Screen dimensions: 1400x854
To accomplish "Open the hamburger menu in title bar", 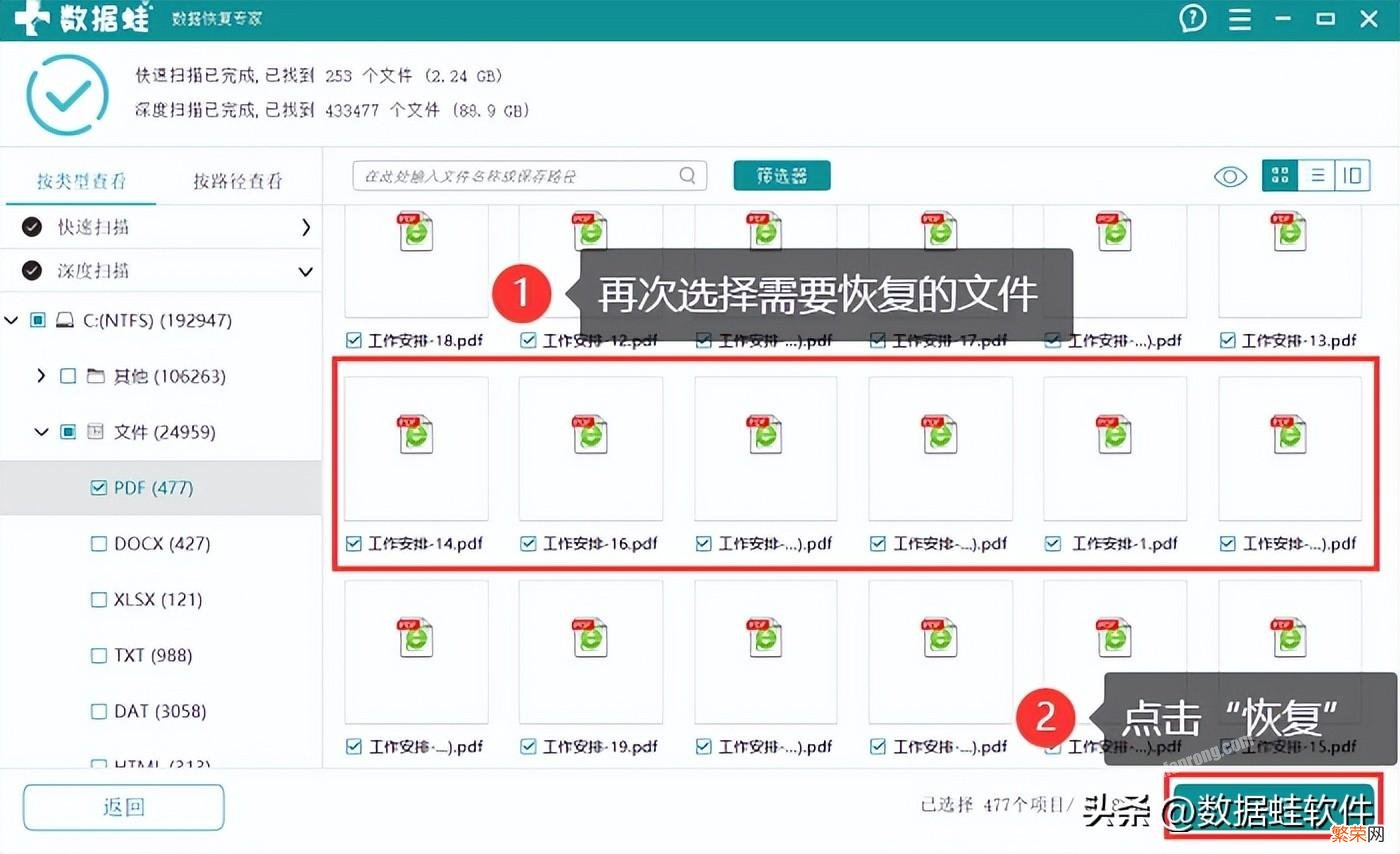I will (1240, 18).
